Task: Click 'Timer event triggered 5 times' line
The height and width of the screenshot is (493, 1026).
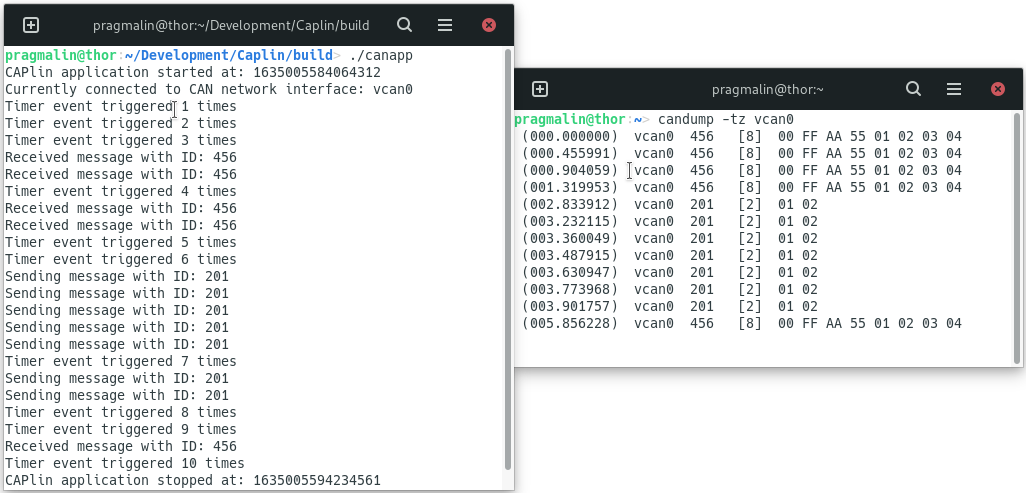Action: point(120,242)
